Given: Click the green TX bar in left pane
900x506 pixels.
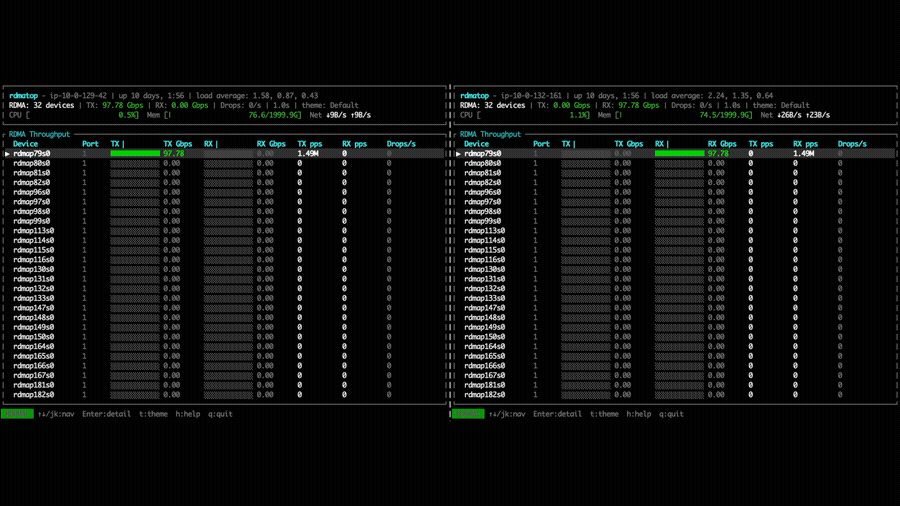Looking at the screenshot, I should [x=135, y=154].
